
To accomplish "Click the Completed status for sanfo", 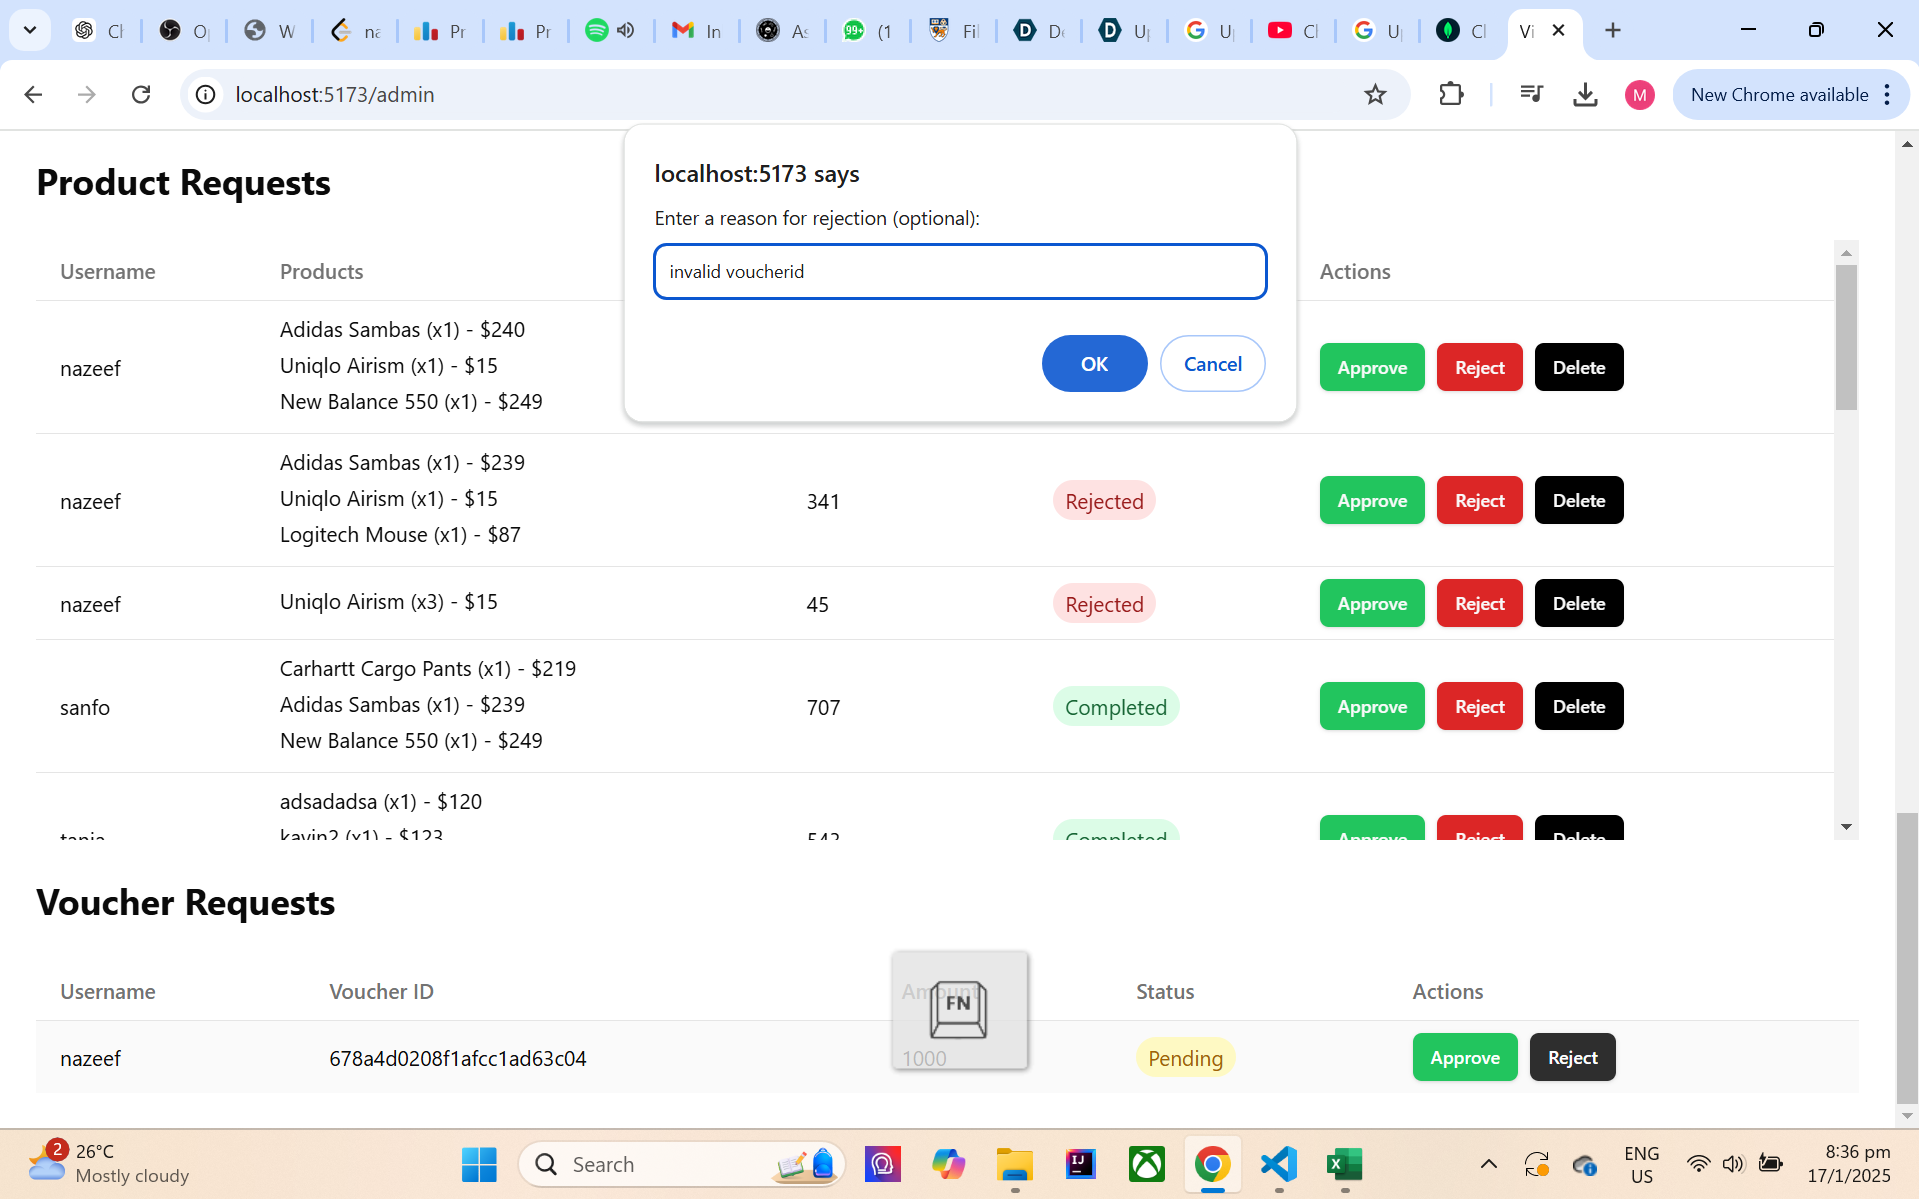I will pos(1115,707).
